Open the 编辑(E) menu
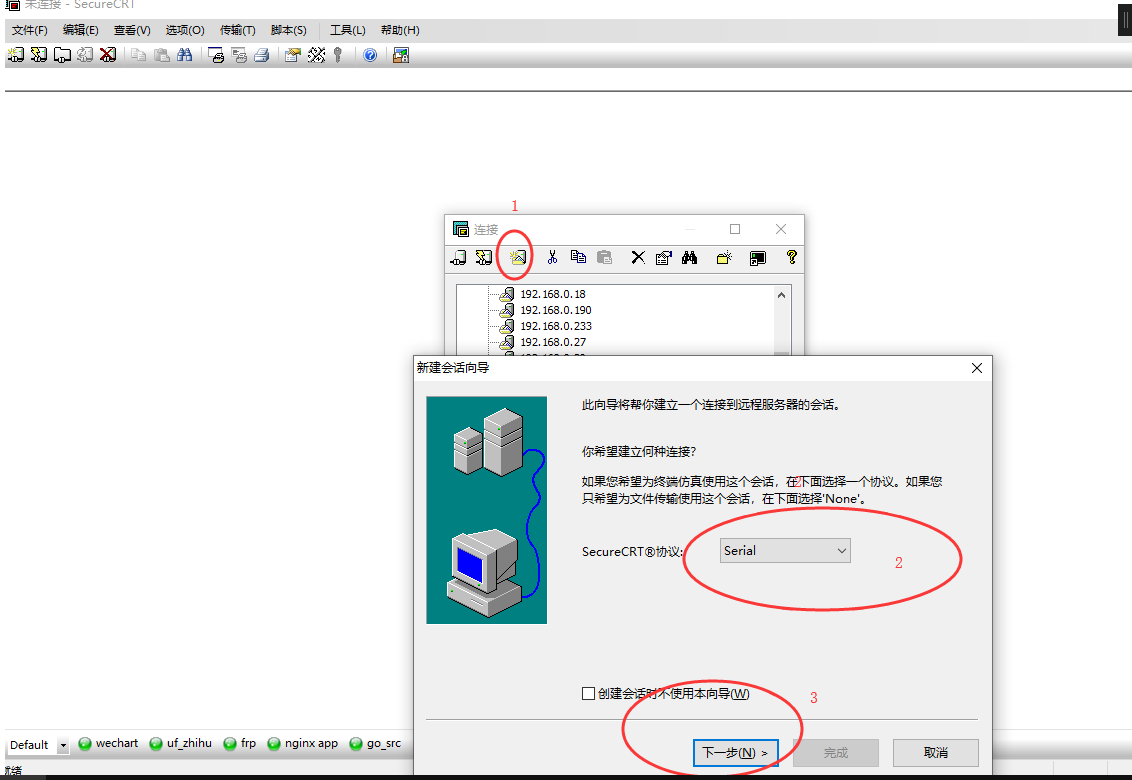Image resolution: width=1132 pixels, height=780 pixels. pos(80,30)
